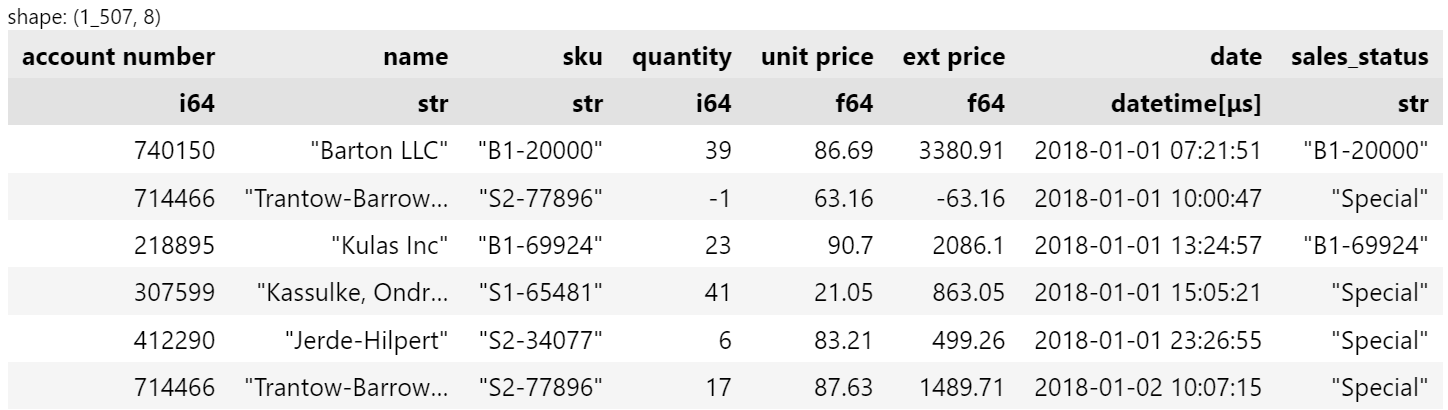Select the "Barton LLC" name cell
1448x410 pixels.
(379, 150)
